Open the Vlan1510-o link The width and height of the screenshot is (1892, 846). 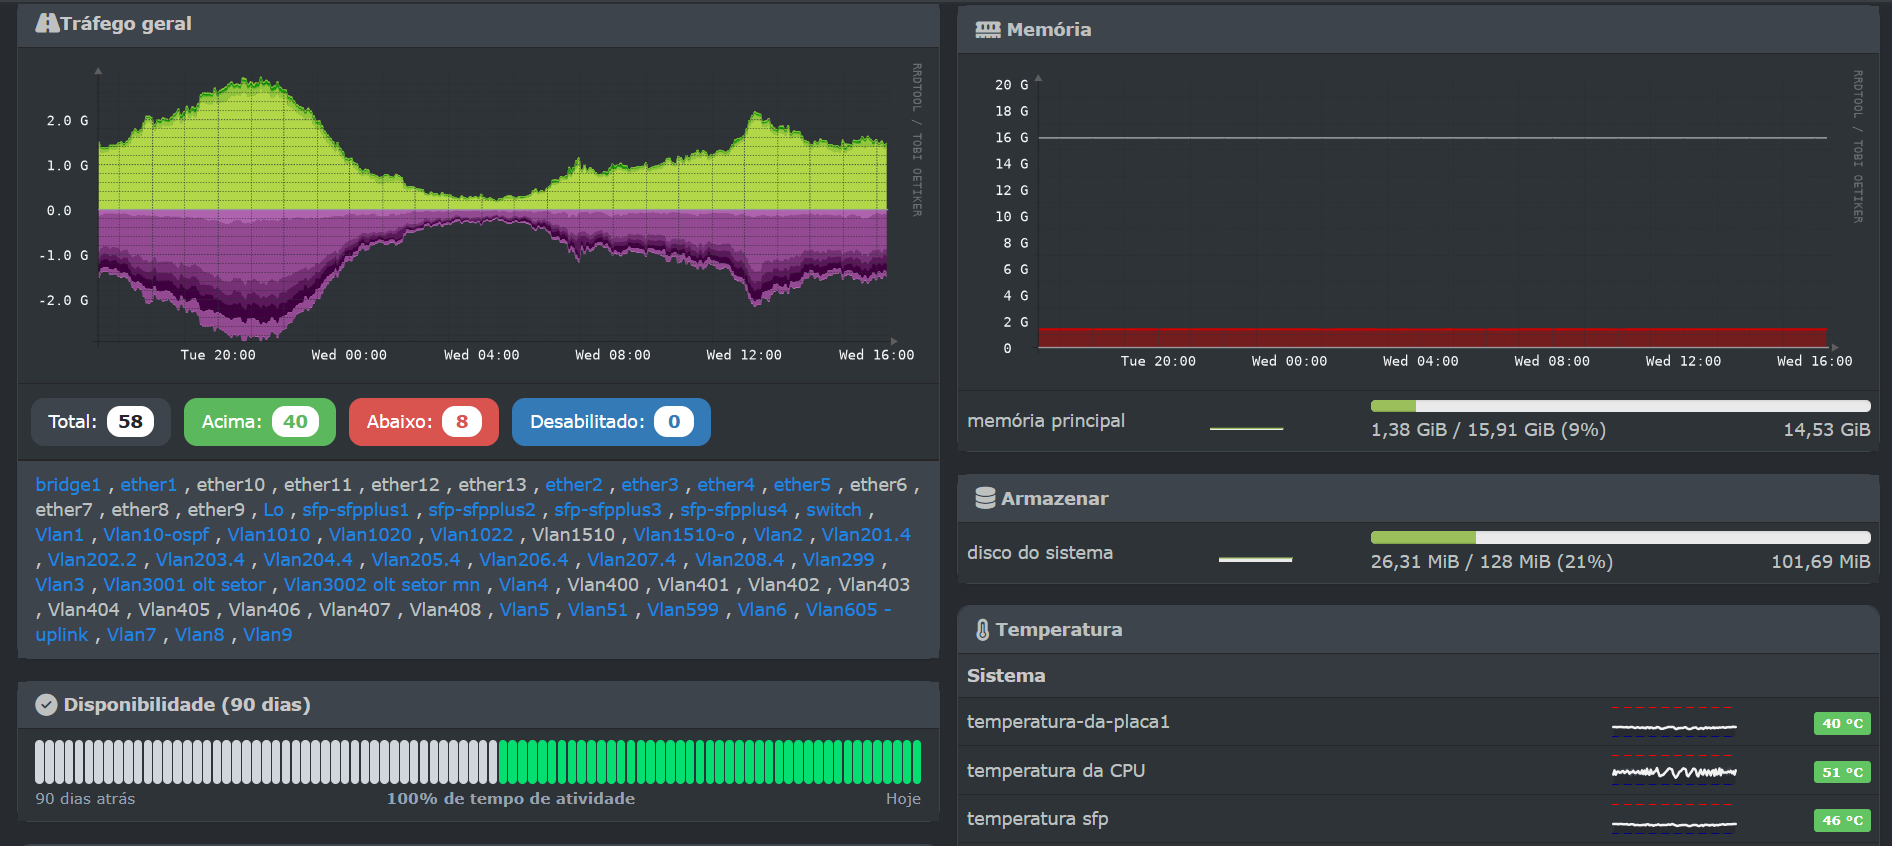[x=684, y=535]
